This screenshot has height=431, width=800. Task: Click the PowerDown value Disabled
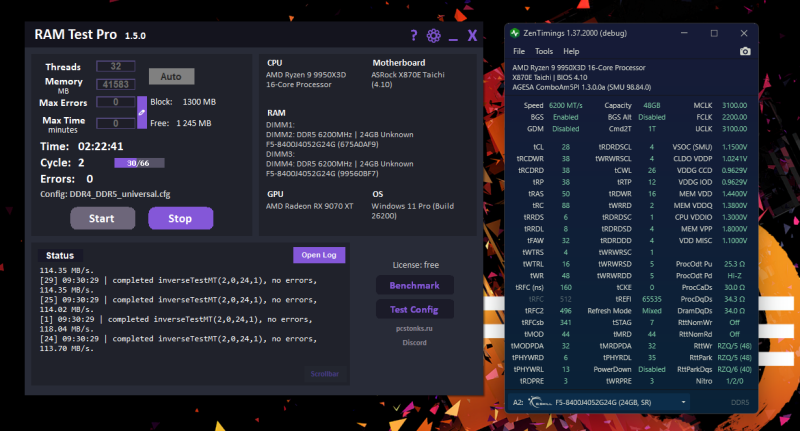pos(652,370)
